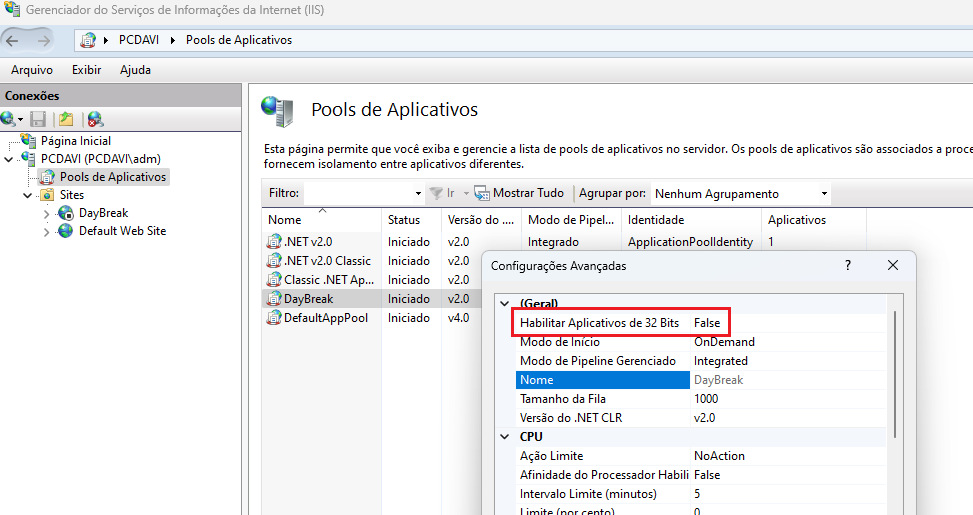
Task: Click the Filtro text input field
Action: click(x=357, y=194)
